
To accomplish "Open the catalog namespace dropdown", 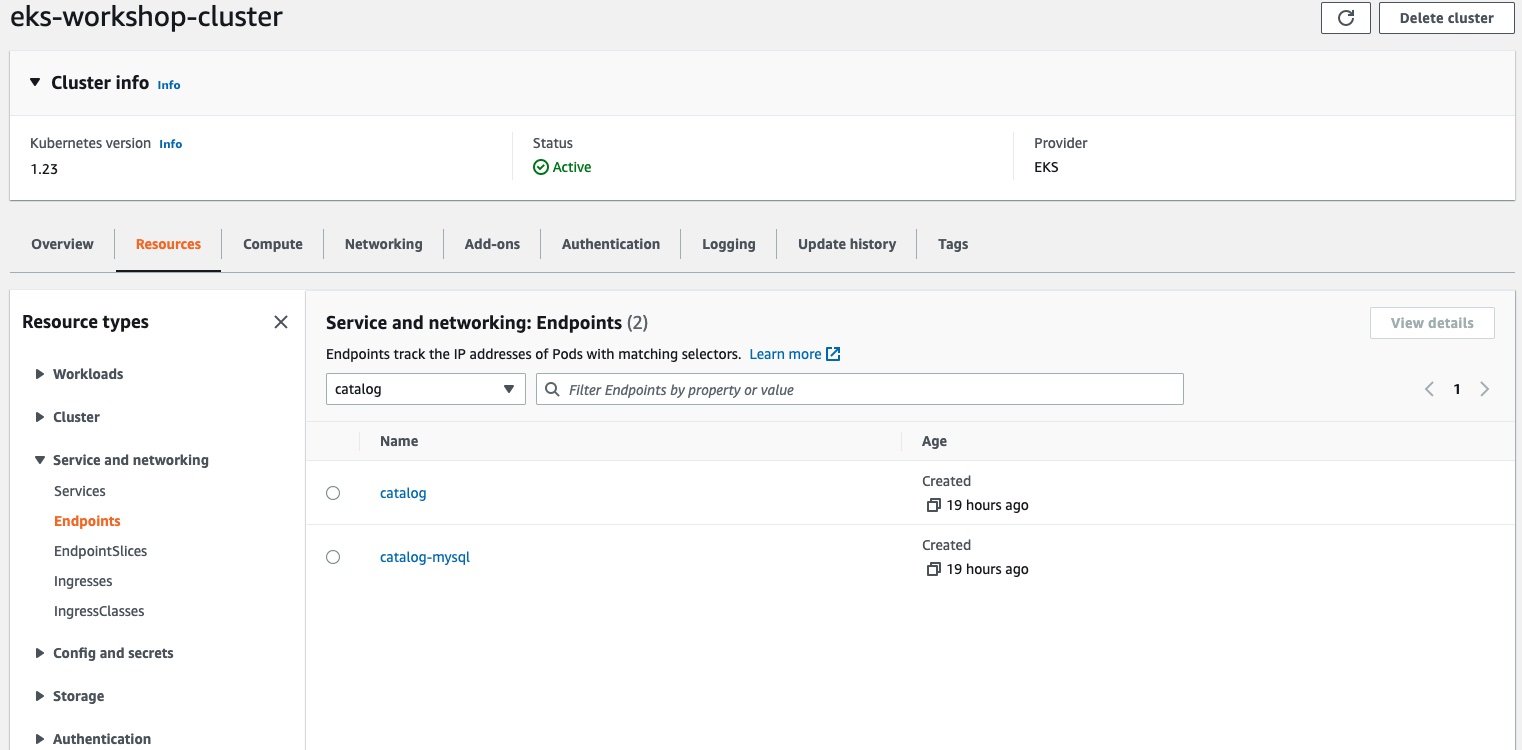I will click(x=425, y=389).
